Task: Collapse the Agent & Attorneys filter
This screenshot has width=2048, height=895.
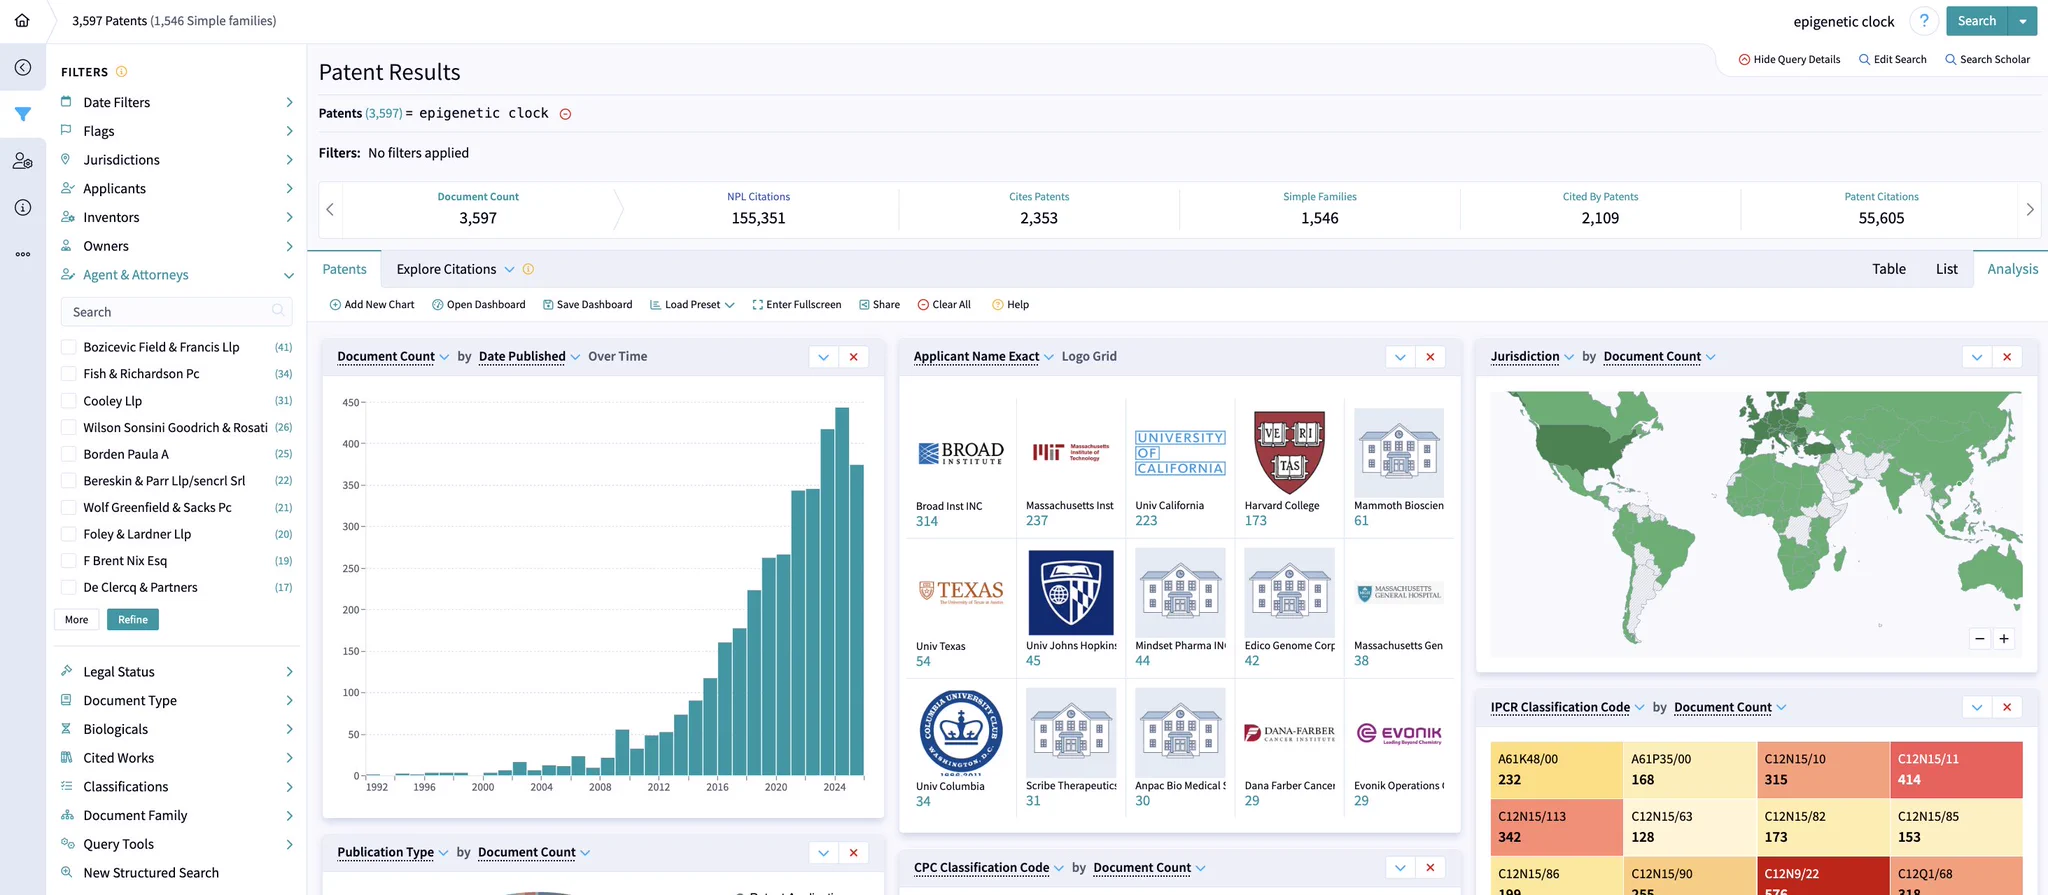Action: pyautogui.click(x=177, y=275)
